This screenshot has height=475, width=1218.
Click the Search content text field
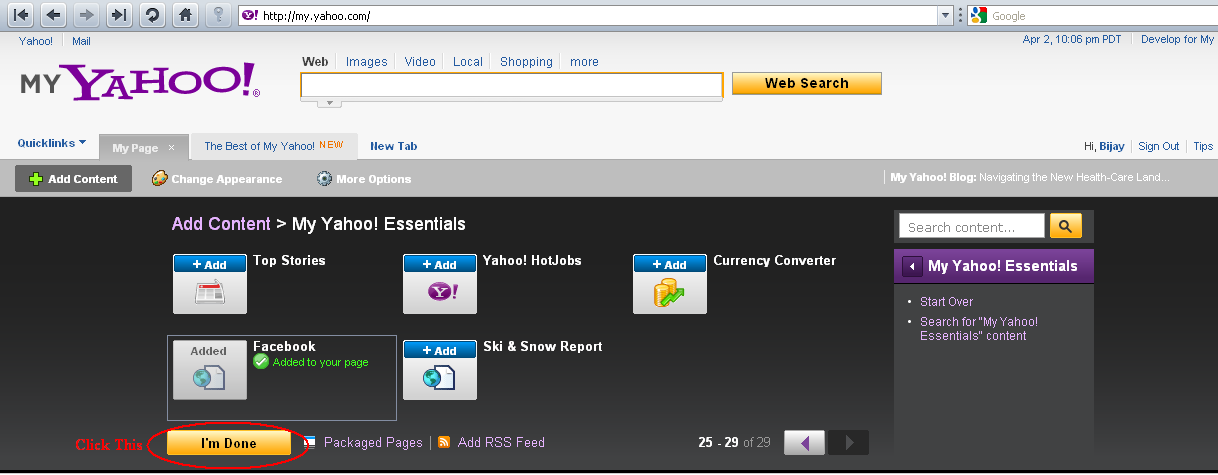(972, 227)
